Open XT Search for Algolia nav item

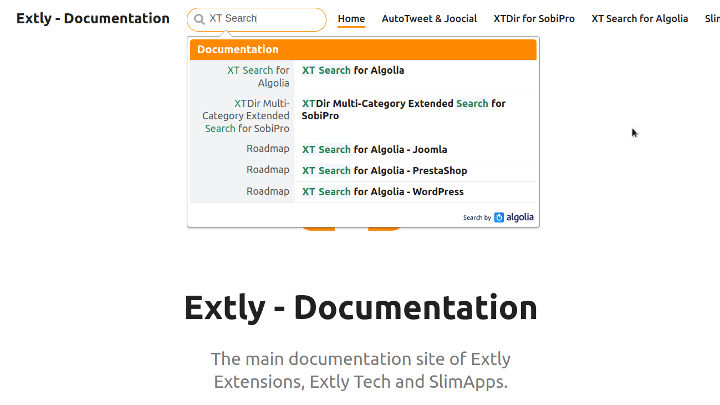[639, 19]
